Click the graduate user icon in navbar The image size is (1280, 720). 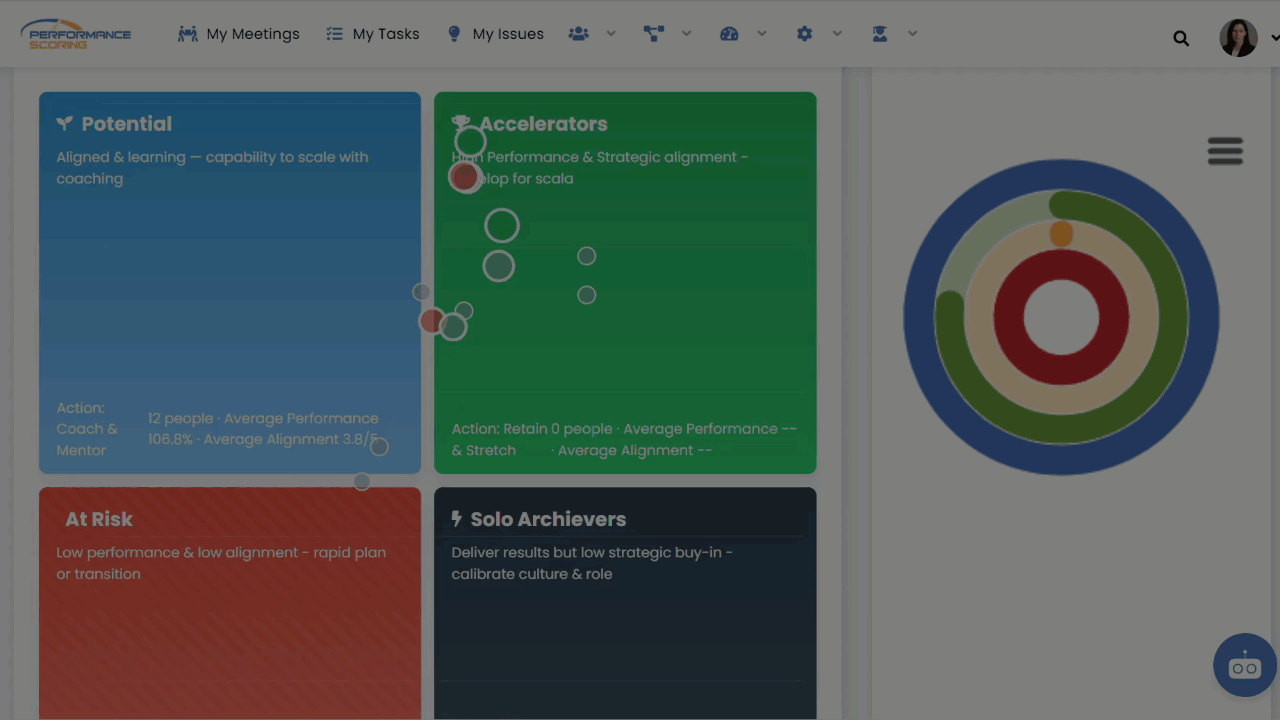coord(880,34)
